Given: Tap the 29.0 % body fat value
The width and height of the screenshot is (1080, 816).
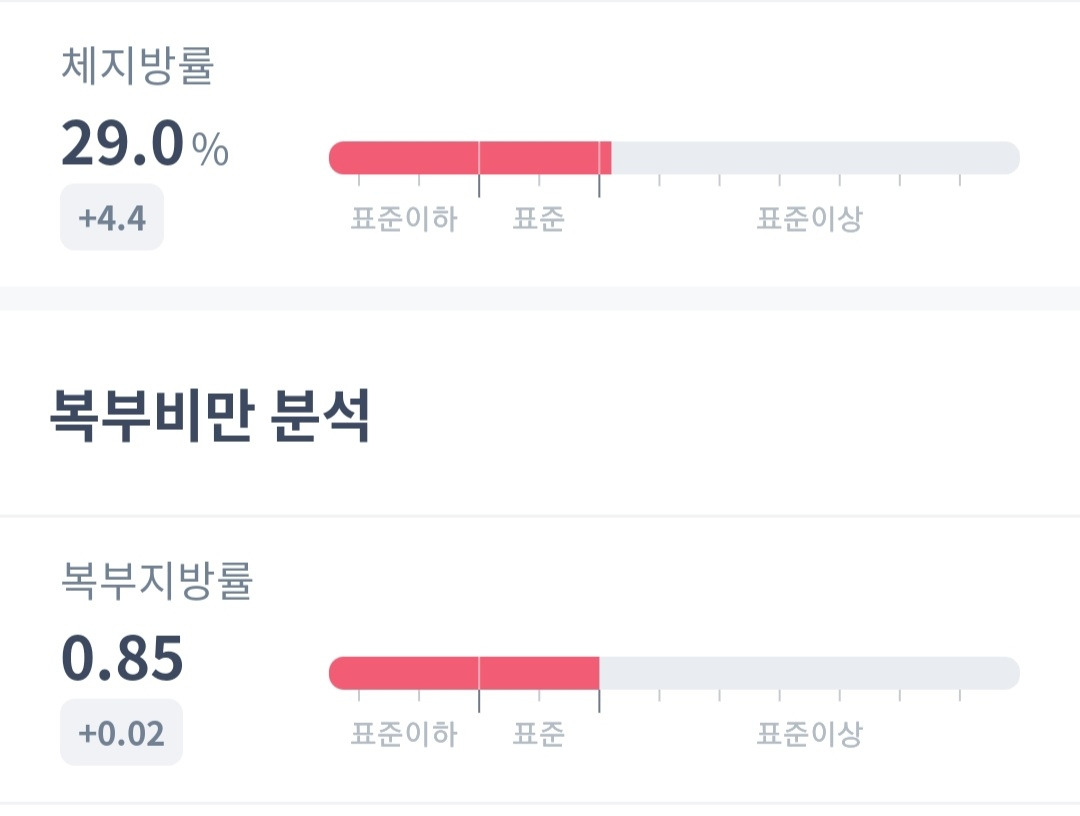Looking at the screenshot, I should (x=124, y=144).
